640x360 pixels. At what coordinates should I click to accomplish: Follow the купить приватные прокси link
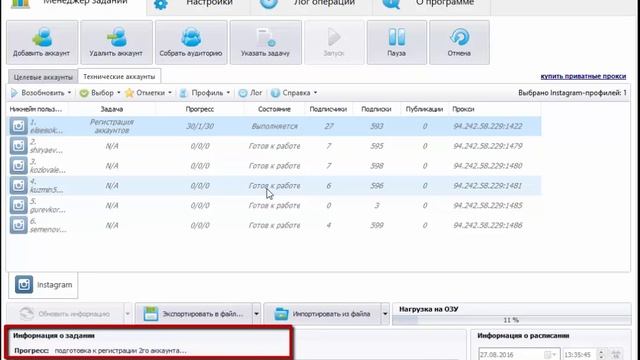pos(583,76)
